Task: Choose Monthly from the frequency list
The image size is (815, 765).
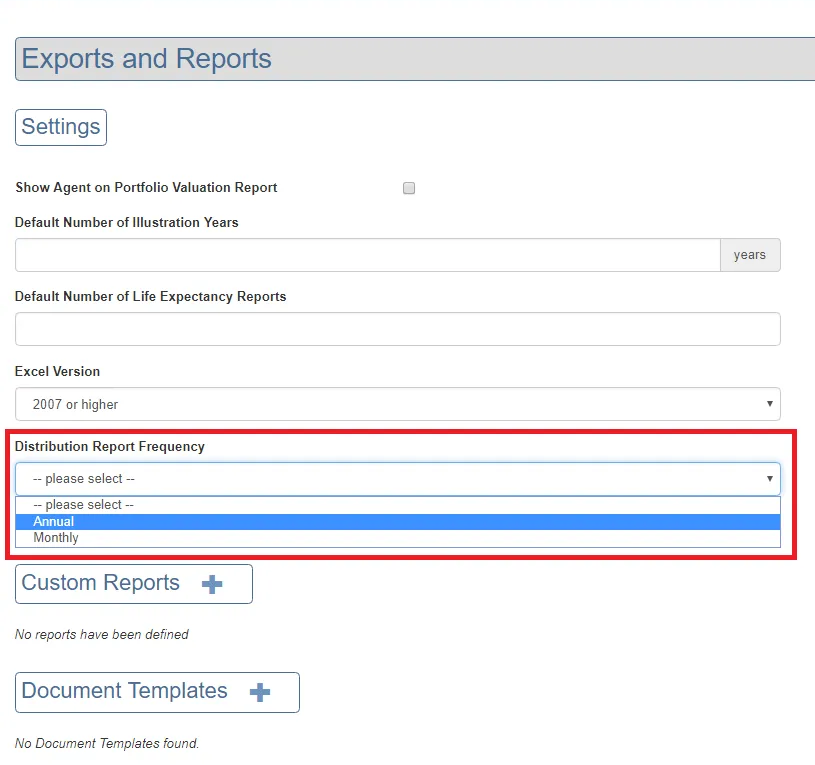Action: tap(397, 538)
